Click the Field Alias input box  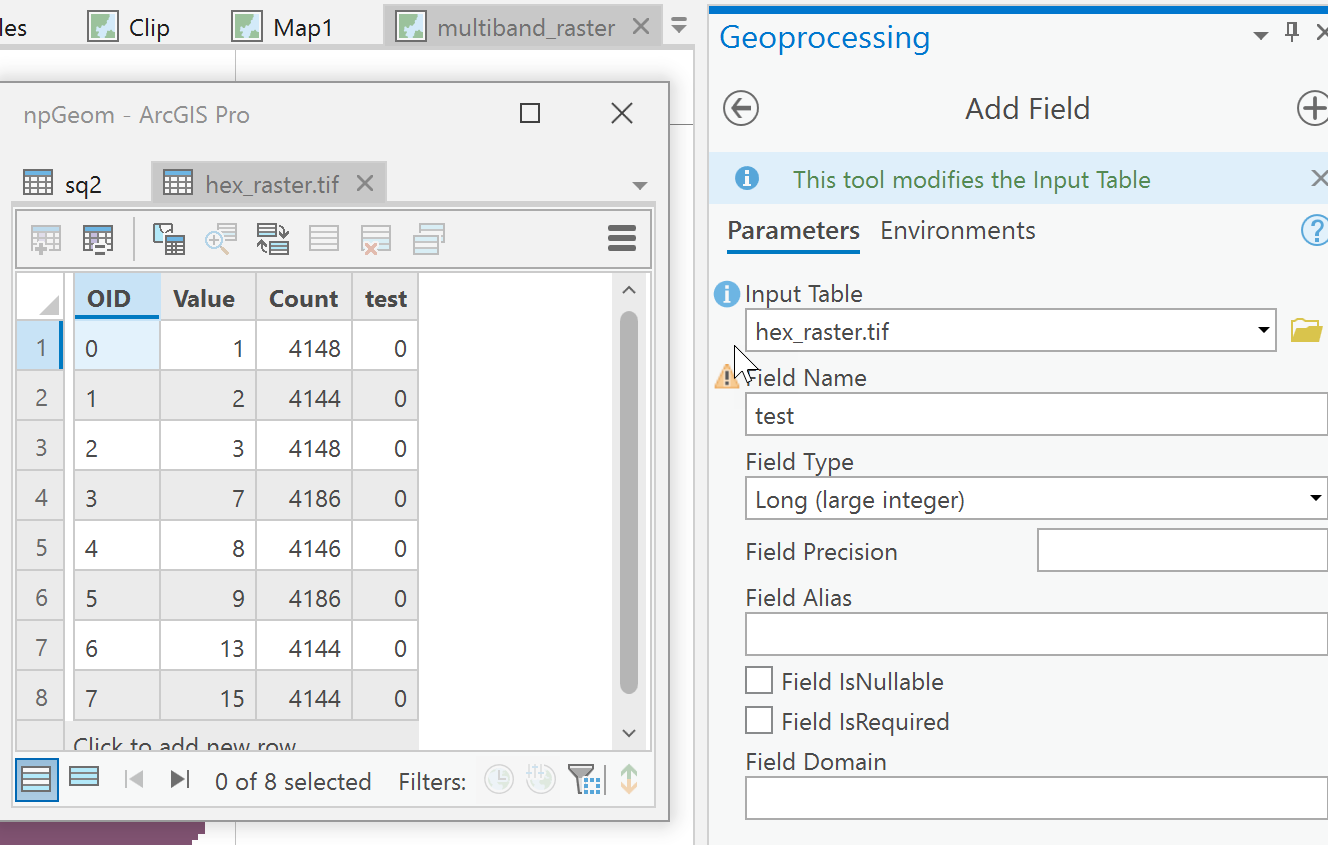click(1036, 634)
